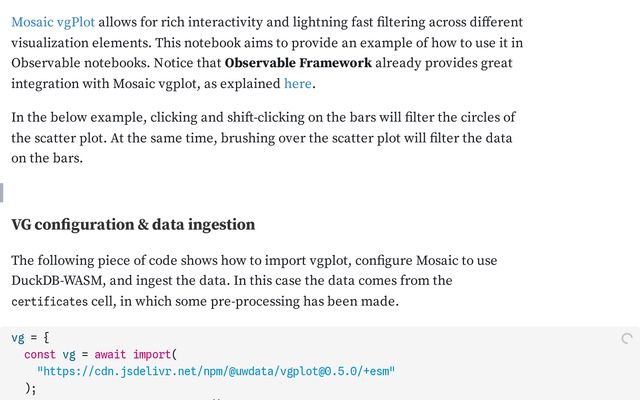Click the inline "certificates" code reference
This screenshot has width=640, height=400.
click(51, 302)
